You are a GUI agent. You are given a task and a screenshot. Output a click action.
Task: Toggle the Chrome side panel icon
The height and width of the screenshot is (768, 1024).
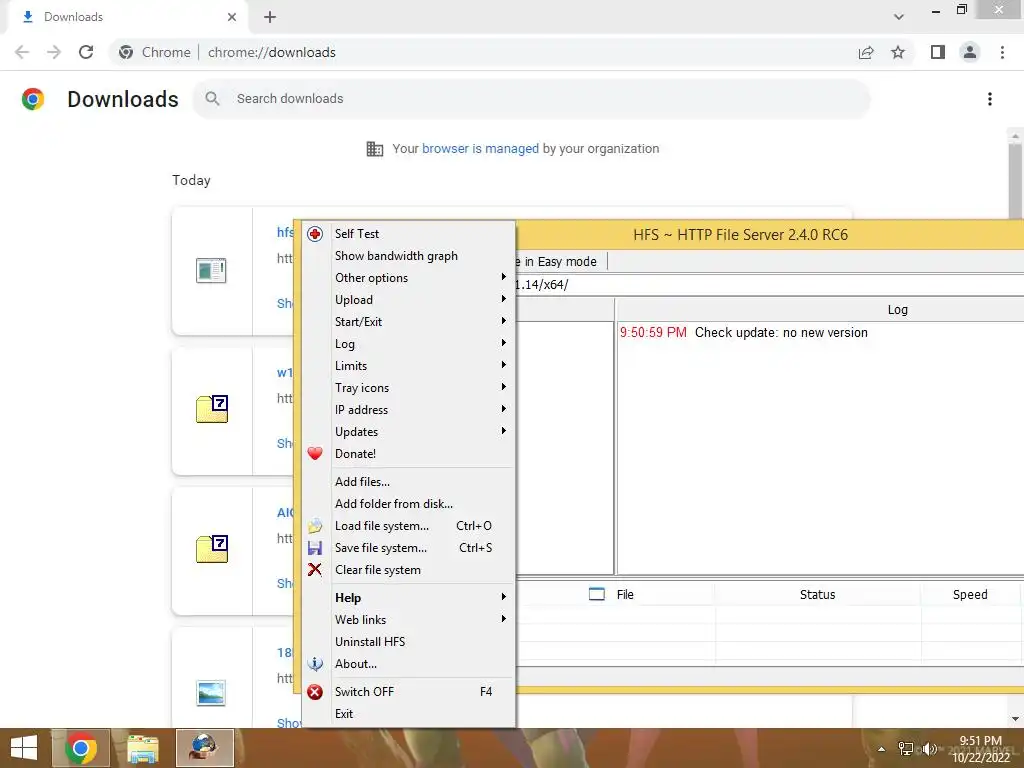[938, 52]
